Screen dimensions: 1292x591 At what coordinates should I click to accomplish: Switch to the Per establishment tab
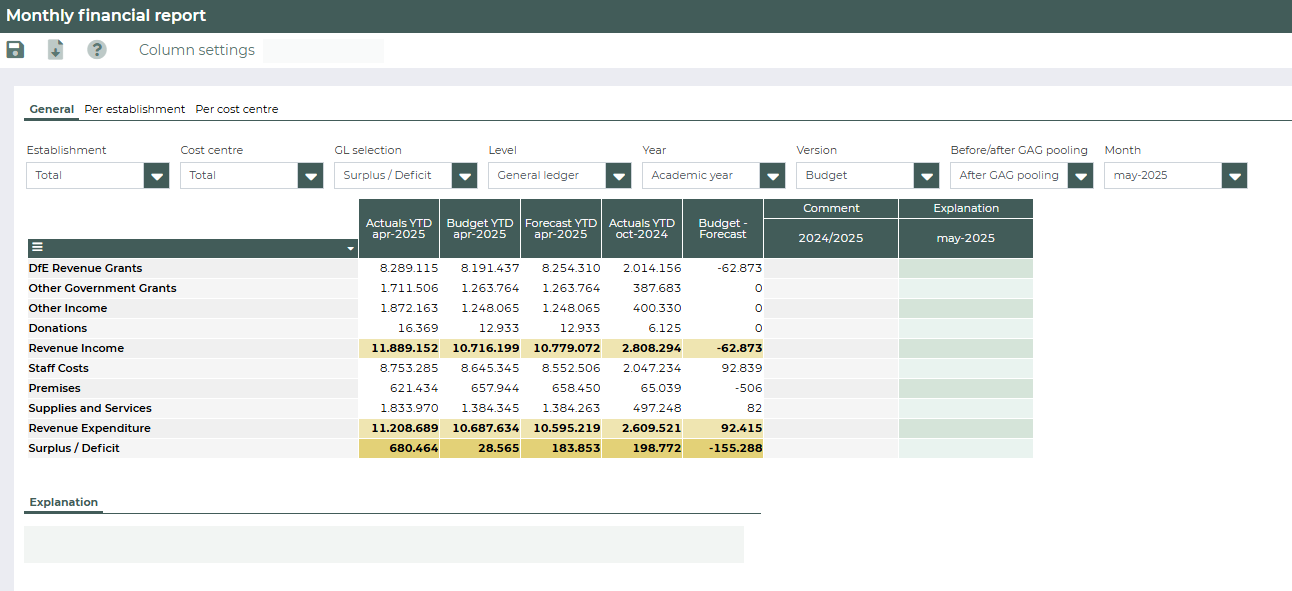134,109
